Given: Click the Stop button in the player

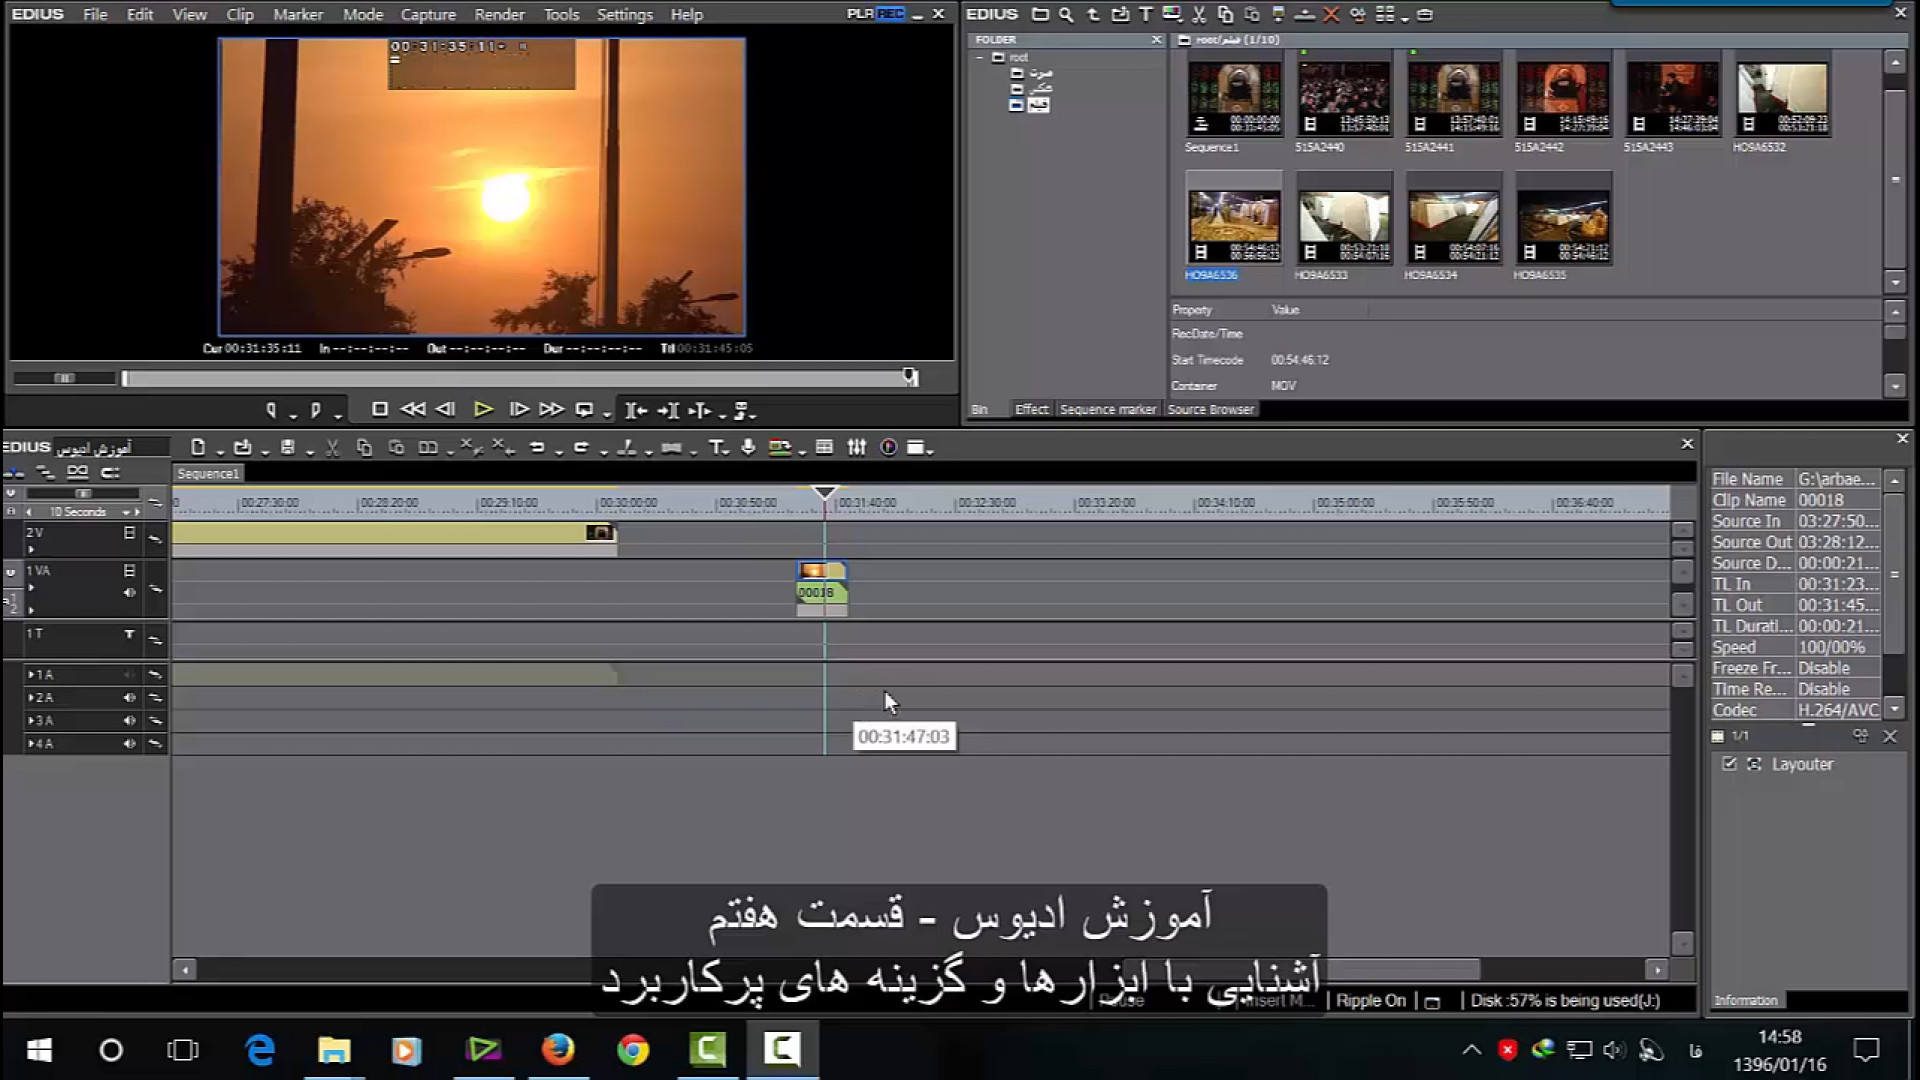Looking at the screenshot, I should tap(380, 409).
